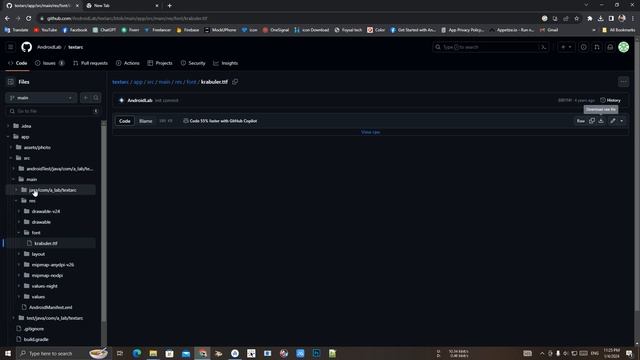
Task: Expand the mipmap-anydpi-v26 folder
Action: pyautogui.click(x=19, y=264)
